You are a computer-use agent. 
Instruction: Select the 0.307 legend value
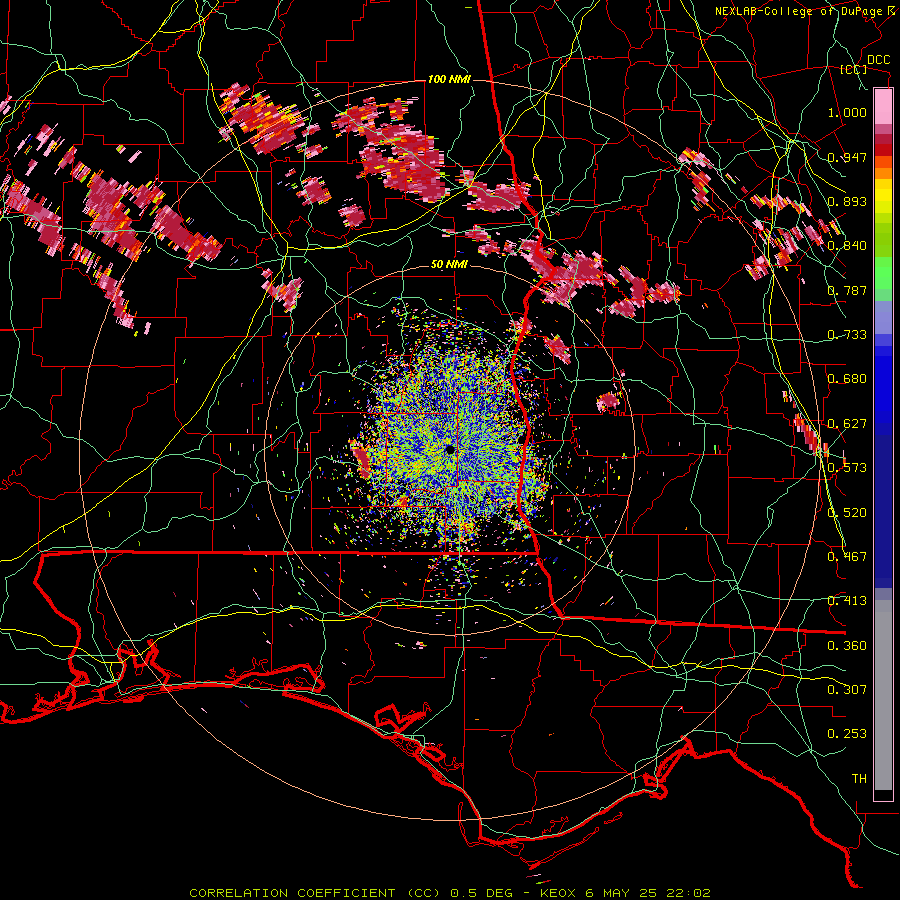(847, 690)
